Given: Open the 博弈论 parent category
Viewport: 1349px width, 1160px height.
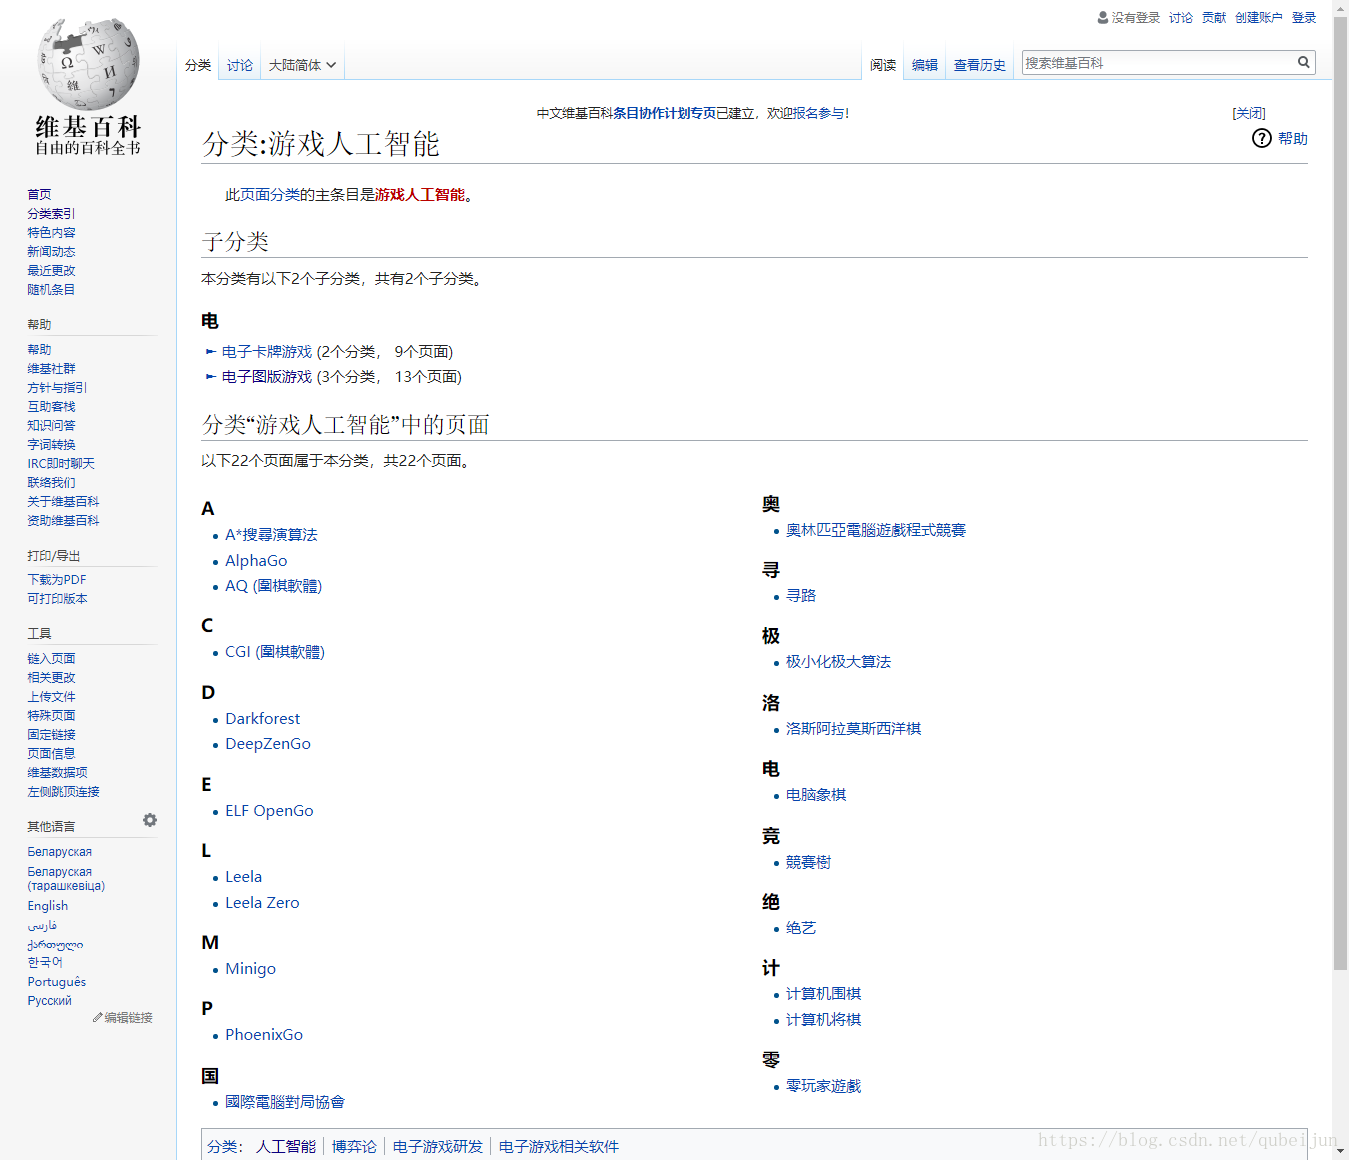Looking at the screenshot, I should tap(354, 1147).
